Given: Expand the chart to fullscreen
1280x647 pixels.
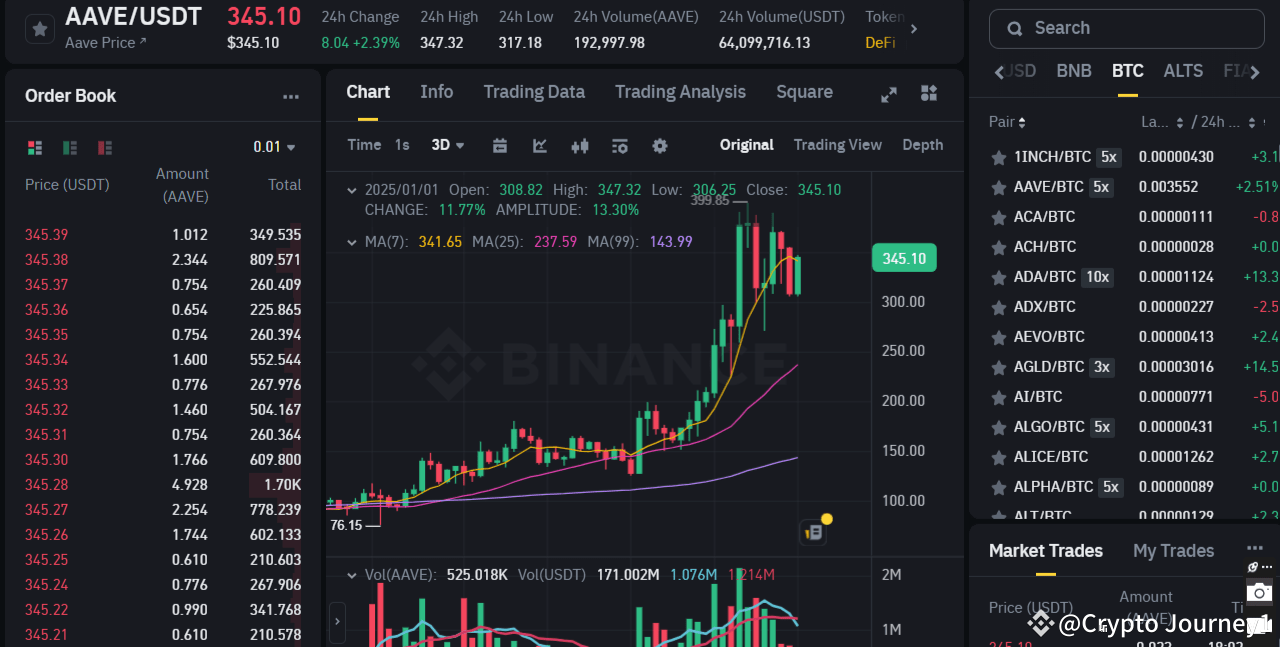Looking at the screenshot, I should pos(888,94).
